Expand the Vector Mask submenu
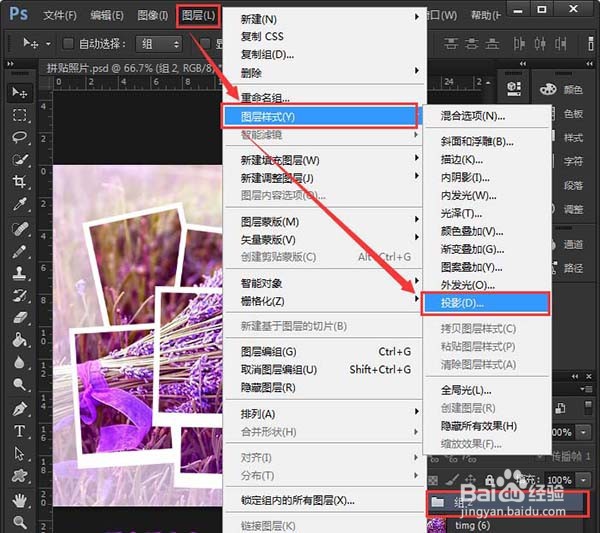 click(416, 237)
